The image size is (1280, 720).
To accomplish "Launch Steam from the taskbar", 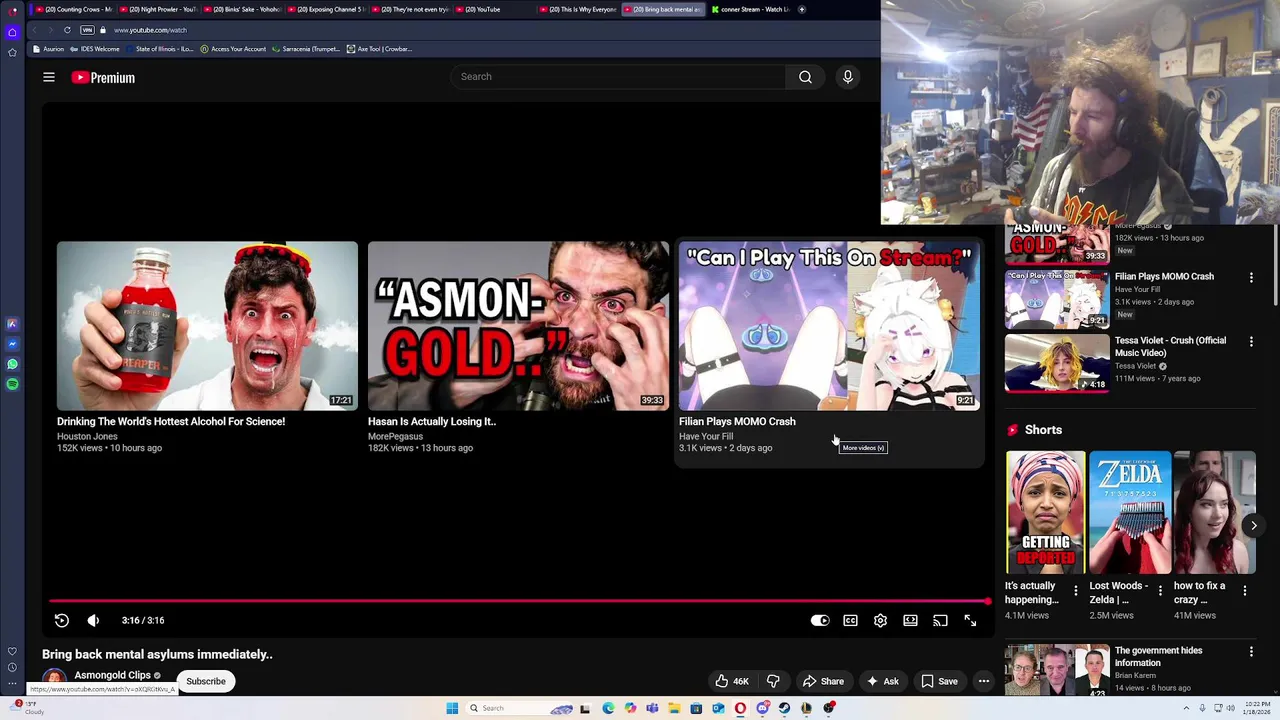I will 785,708.
